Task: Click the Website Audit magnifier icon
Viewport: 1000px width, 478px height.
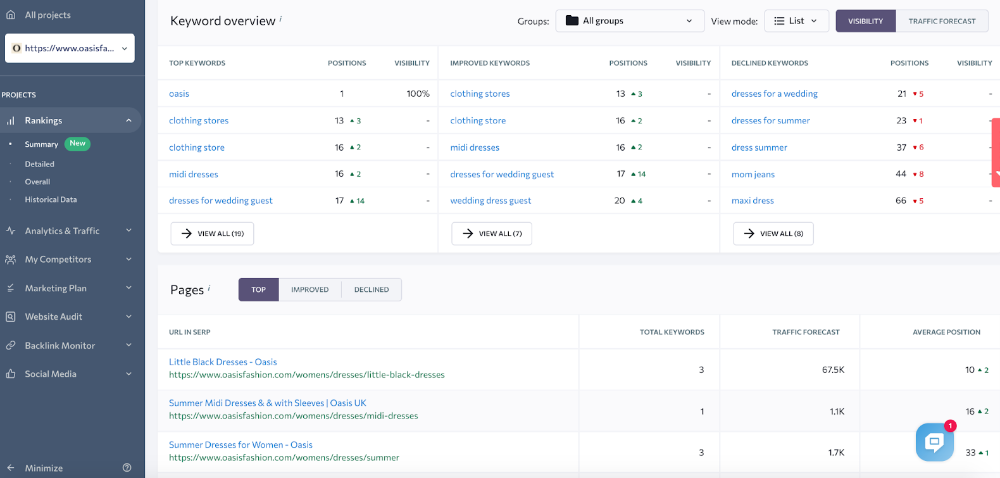Action: [10, 317]
